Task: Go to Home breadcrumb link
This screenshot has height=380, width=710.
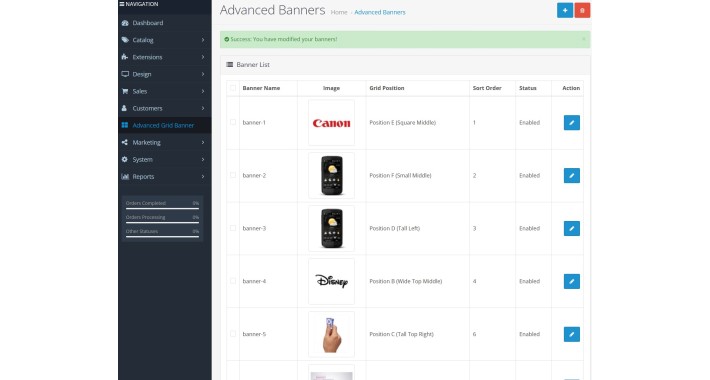Action: tap(339, 12)
